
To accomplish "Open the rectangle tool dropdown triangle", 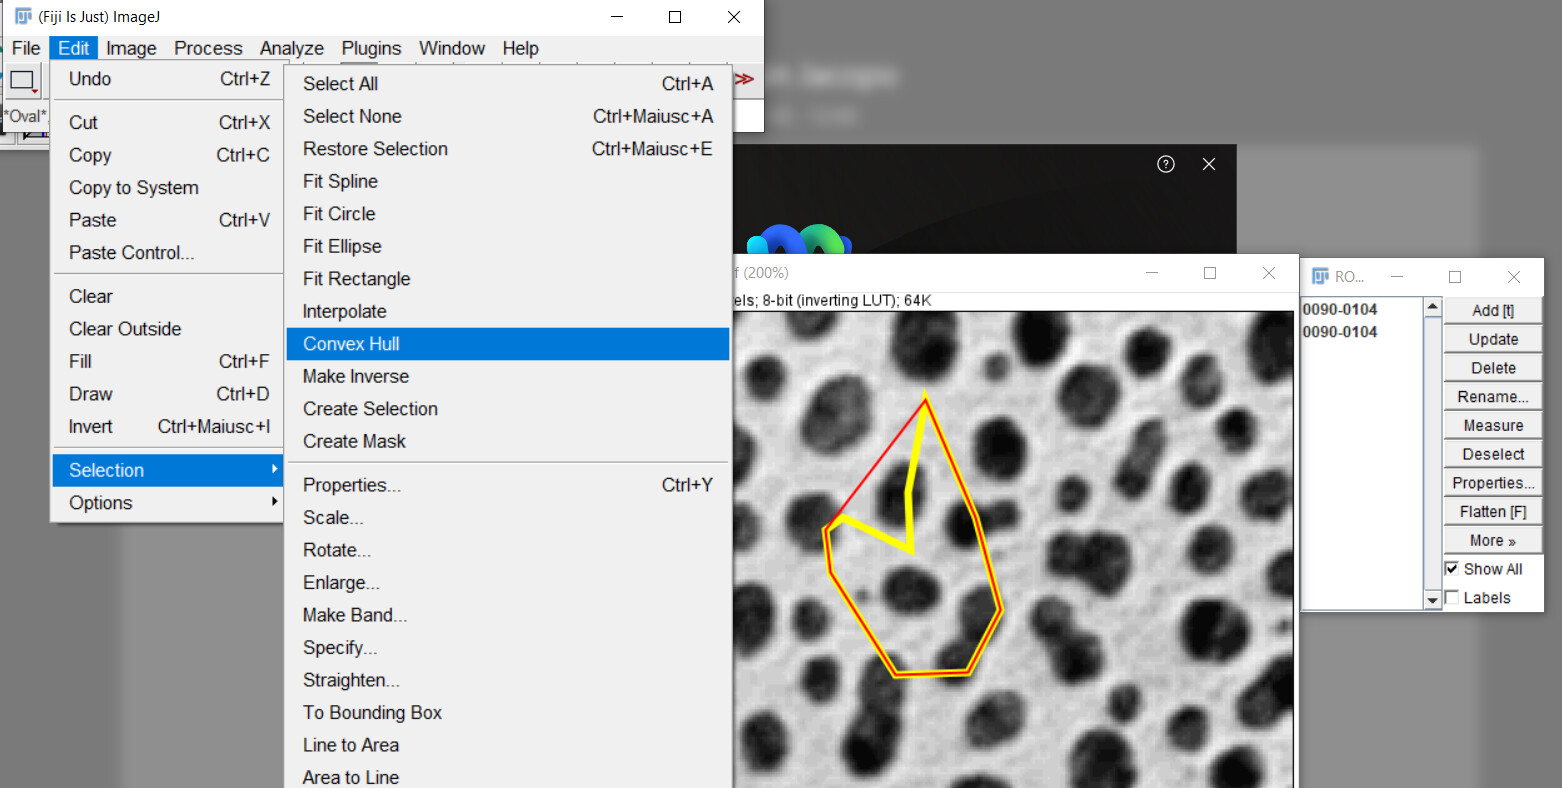I will 35,91.
